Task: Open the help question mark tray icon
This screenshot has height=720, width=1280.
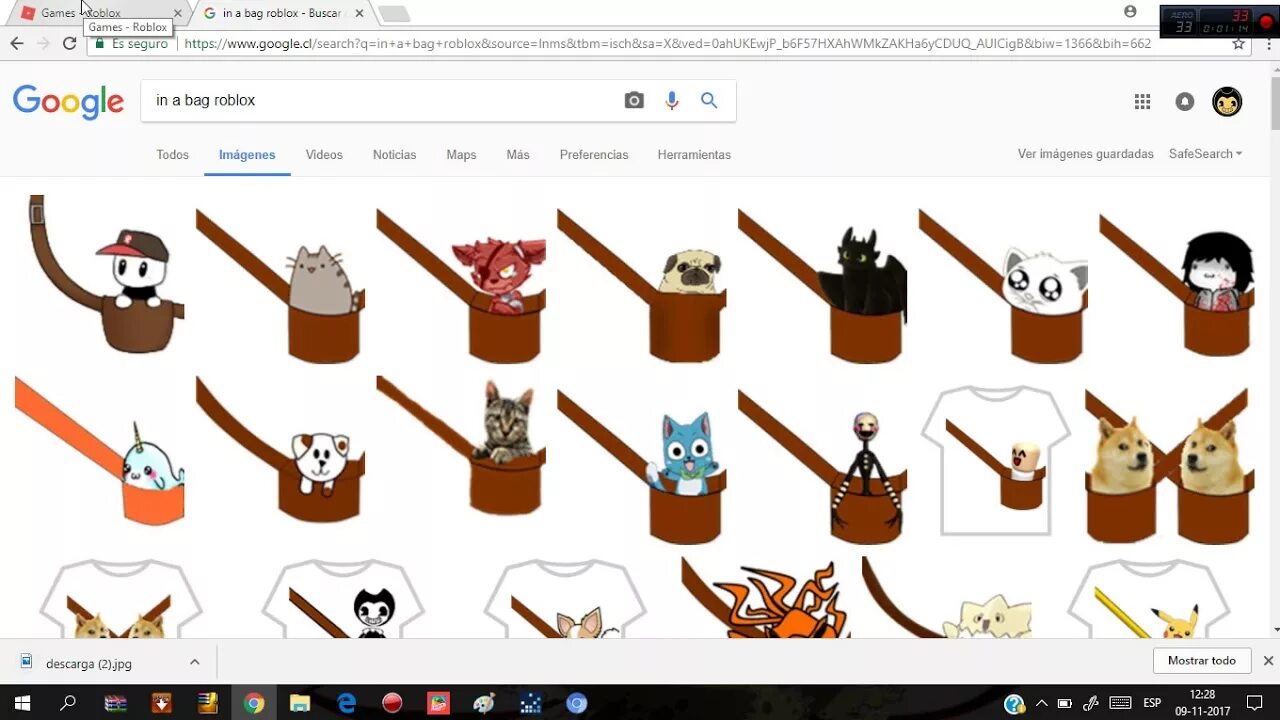Action: [1014, 704]
